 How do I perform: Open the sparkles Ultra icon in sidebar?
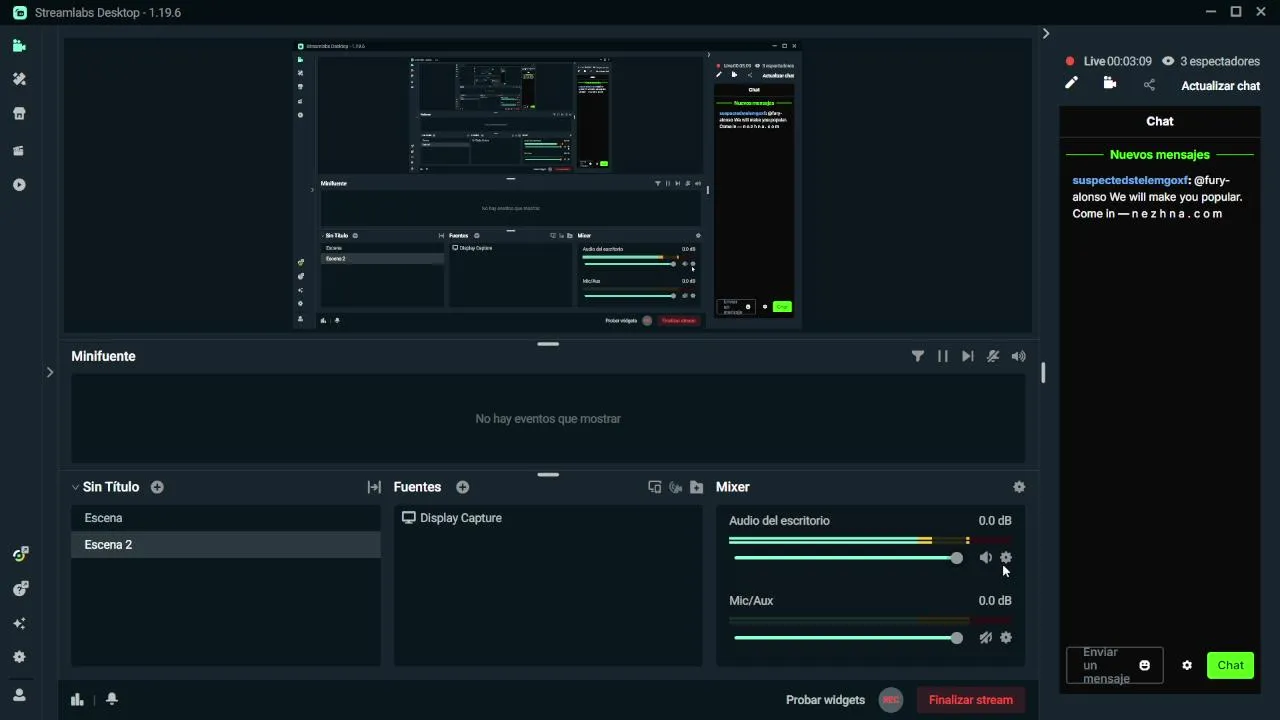pyautogui.click(x=19, y=623)
